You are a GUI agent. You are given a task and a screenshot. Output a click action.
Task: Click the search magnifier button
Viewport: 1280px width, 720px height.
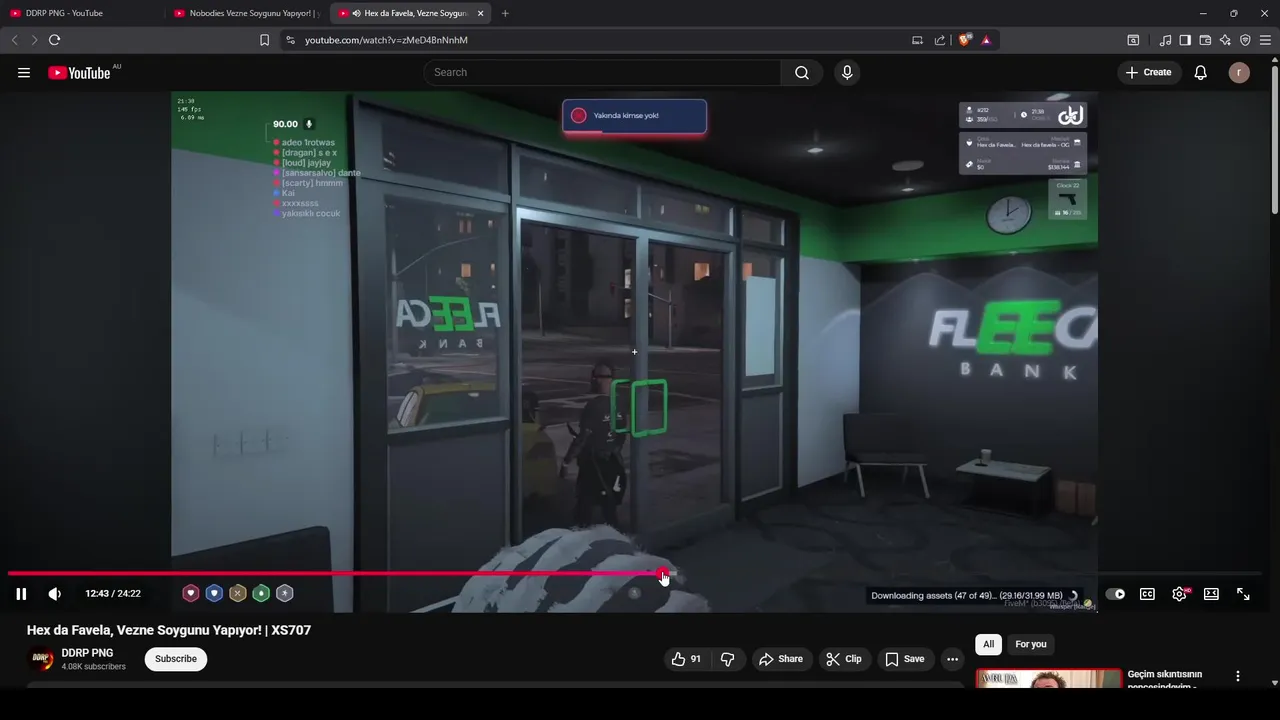pos(802,72)
